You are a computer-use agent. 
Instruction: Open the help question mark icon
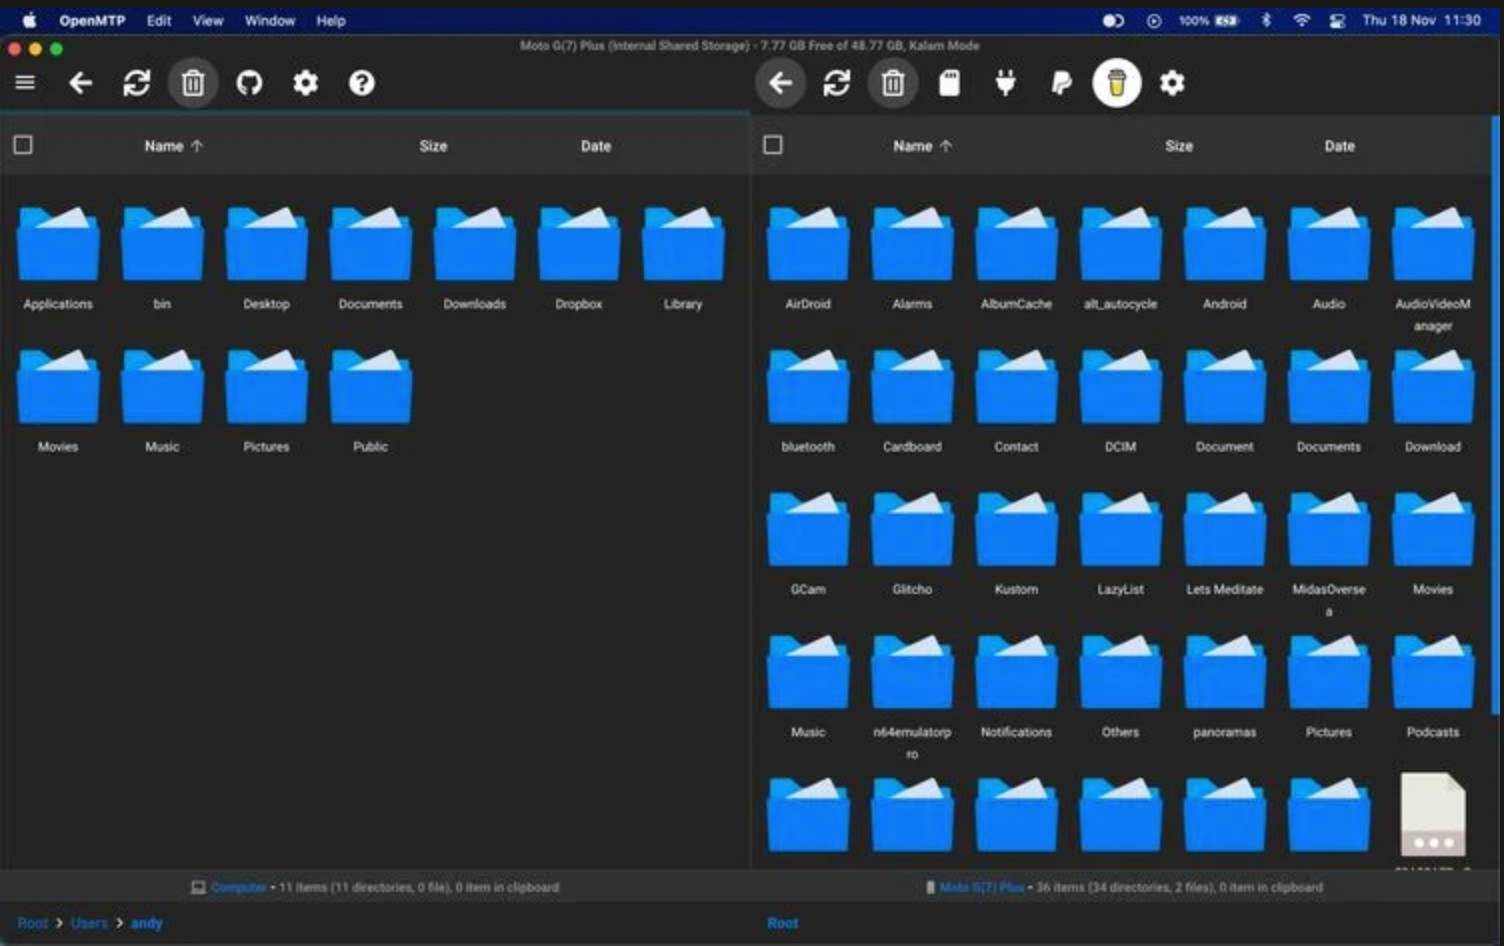[x=362, y=83]
